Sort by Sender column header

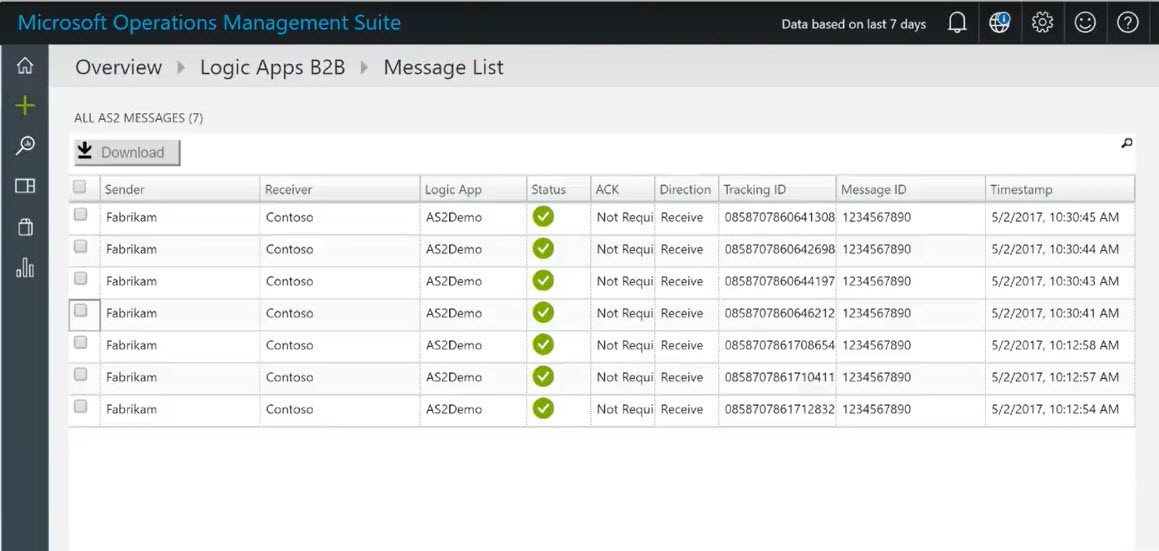pyautogui.click(x=180, y=189)
